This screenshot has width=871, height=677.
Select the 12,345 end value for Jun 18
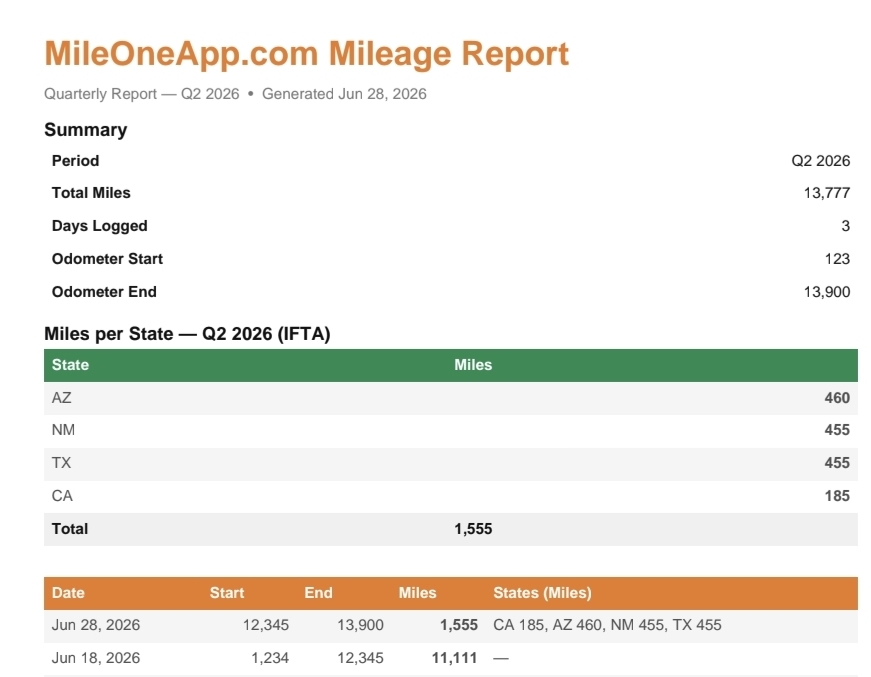pyautogui.click(x=361, y=659)
